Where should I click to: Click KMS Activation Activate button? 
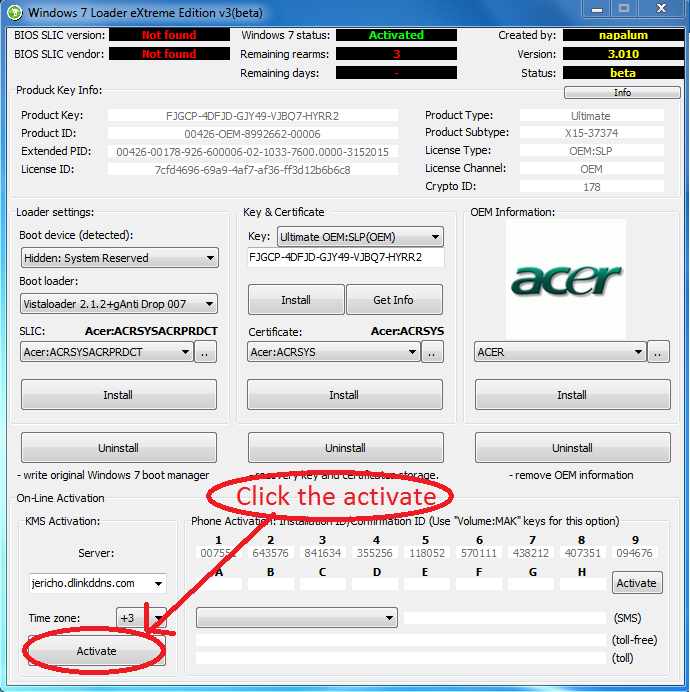[x=97, y=651]
